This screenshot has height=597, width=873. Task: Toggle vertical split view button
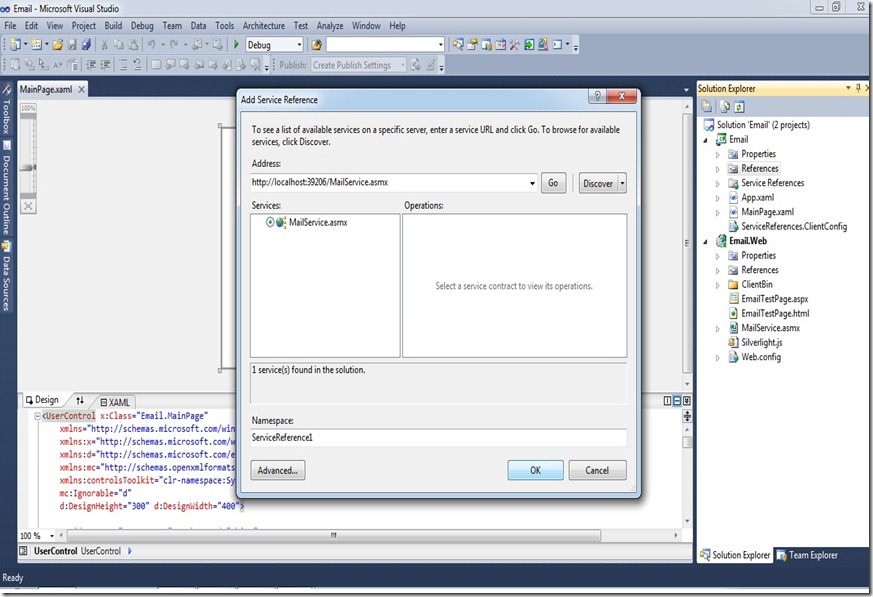[668, 401]
